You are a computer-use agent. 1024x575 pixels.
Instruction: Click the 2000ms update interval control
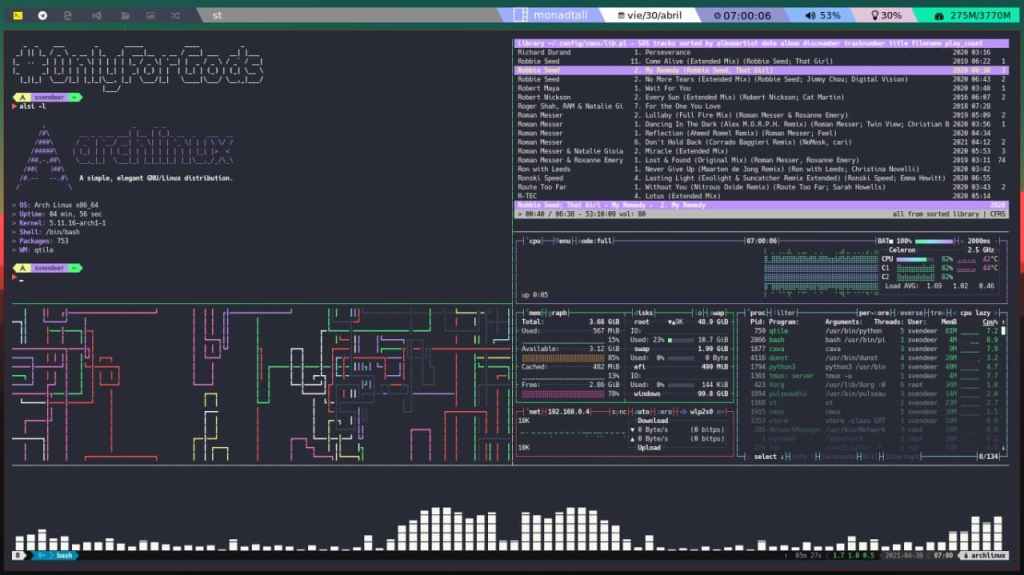click(978, 240)
